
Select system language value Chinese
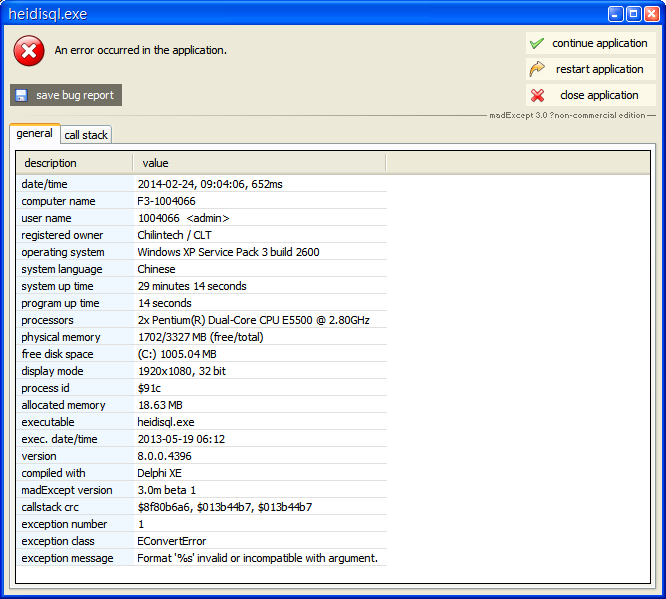pyautogui.click(x=156, y=269)
